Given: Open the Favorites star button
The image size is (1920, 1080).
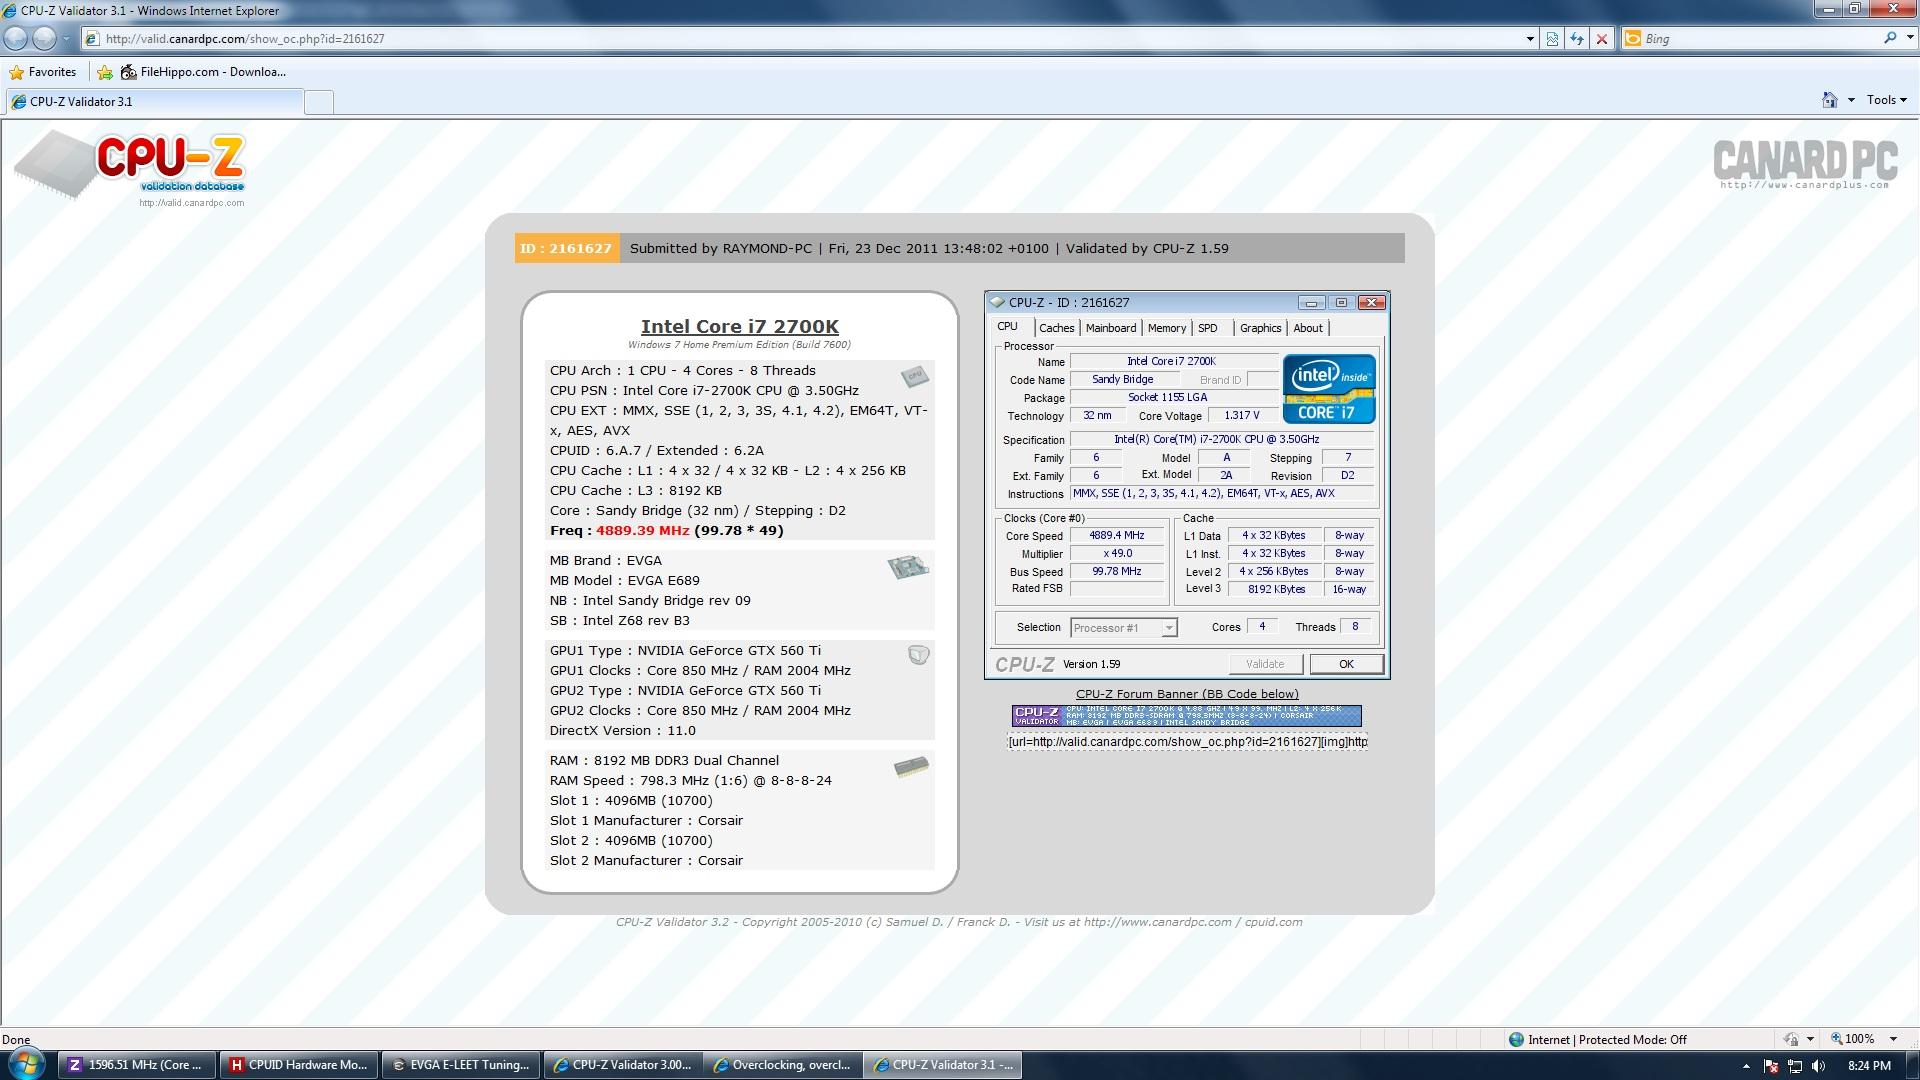Looking at the screenshot, I should pos(42,72).
